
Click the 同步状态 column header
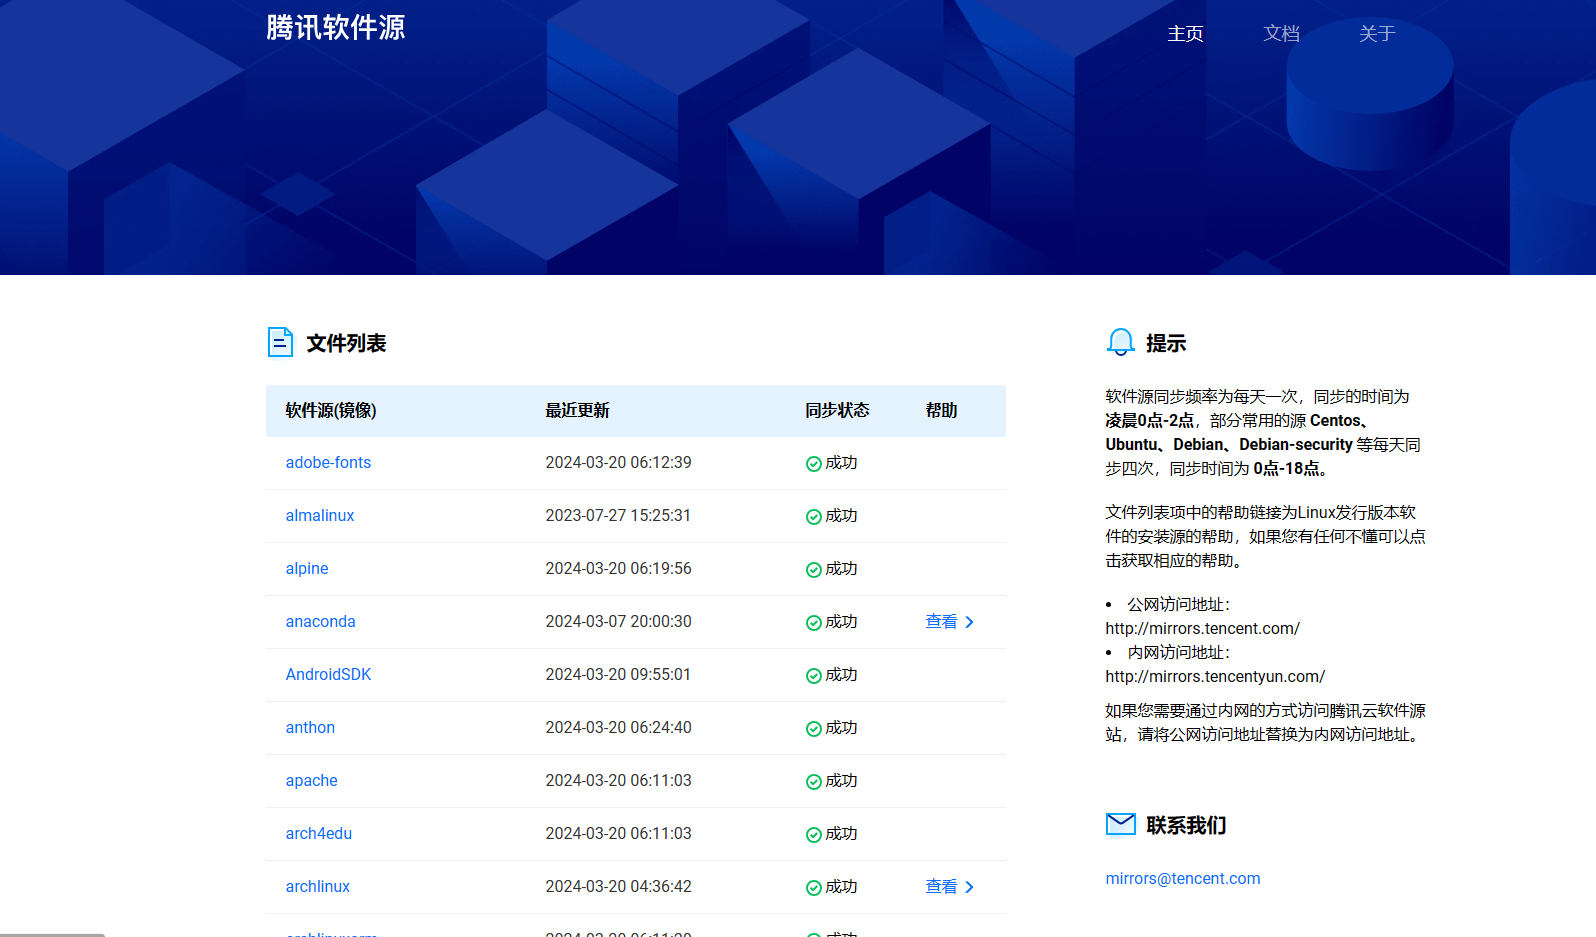pyautogui.click(x=837, y=410)
